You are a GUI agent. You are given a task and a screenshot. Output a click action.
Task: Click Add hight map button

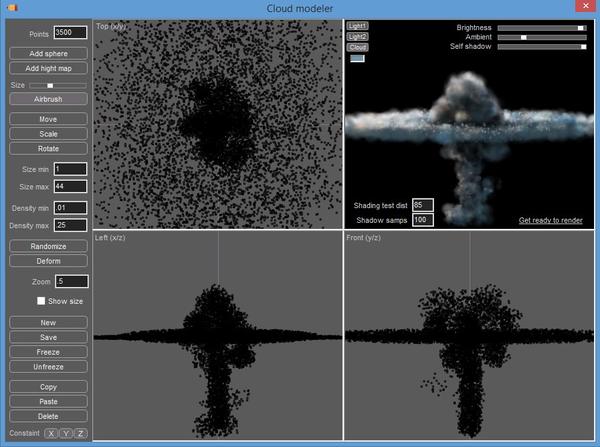[x=48, y=68]
